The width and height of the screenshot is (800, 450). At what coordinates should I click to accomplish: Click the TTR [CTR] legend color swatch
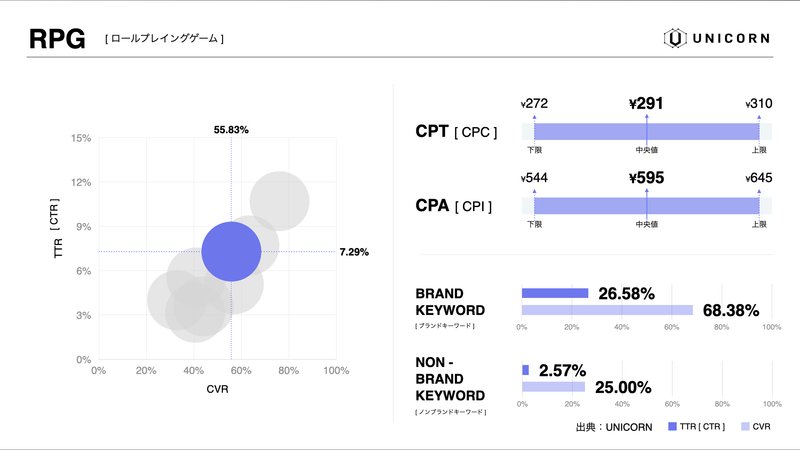(672, 427)
